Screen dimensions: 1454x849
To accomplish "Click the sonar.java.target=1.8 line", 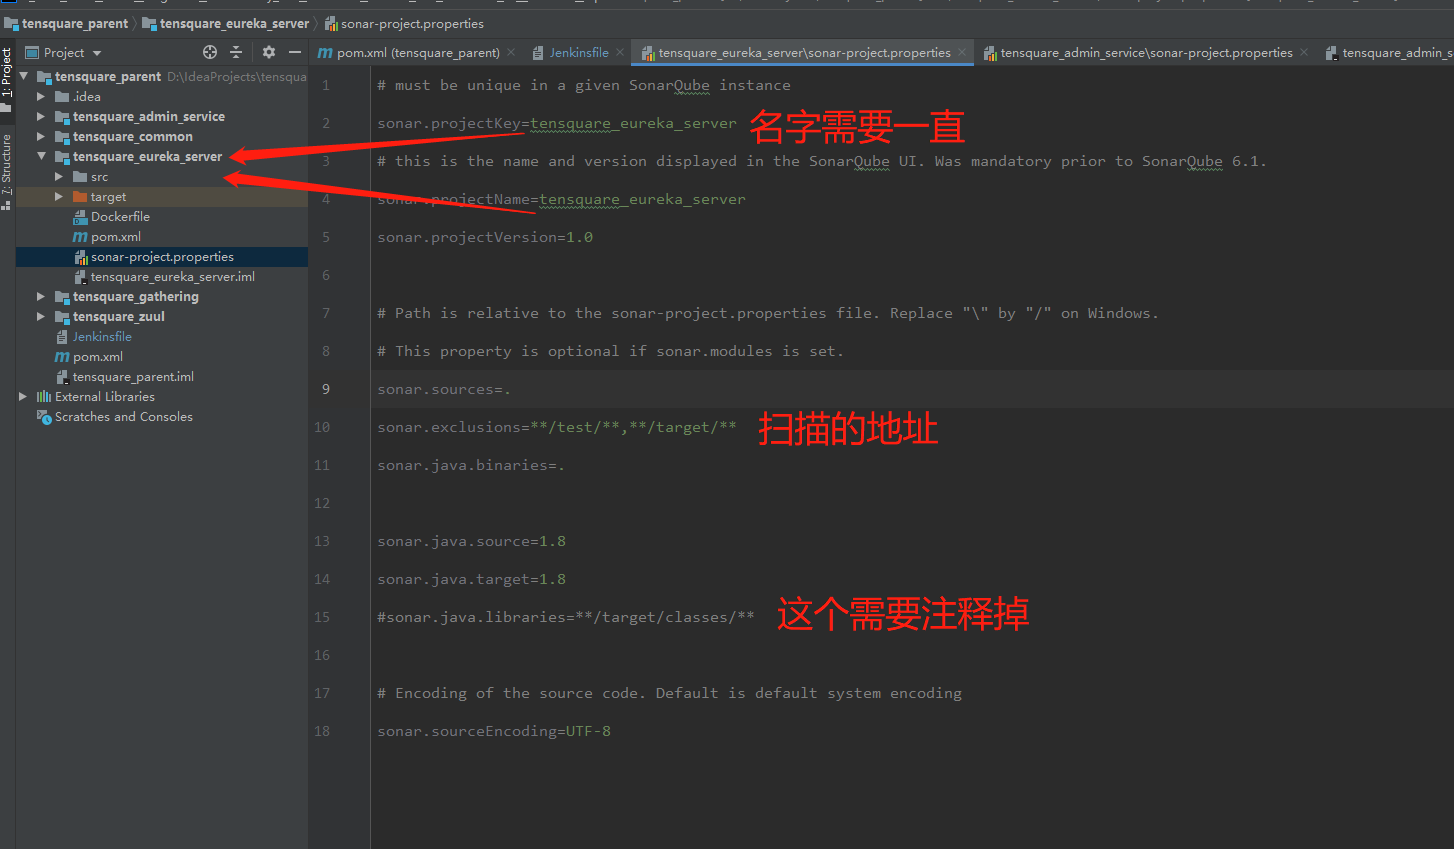I will (x=471, y=579).
